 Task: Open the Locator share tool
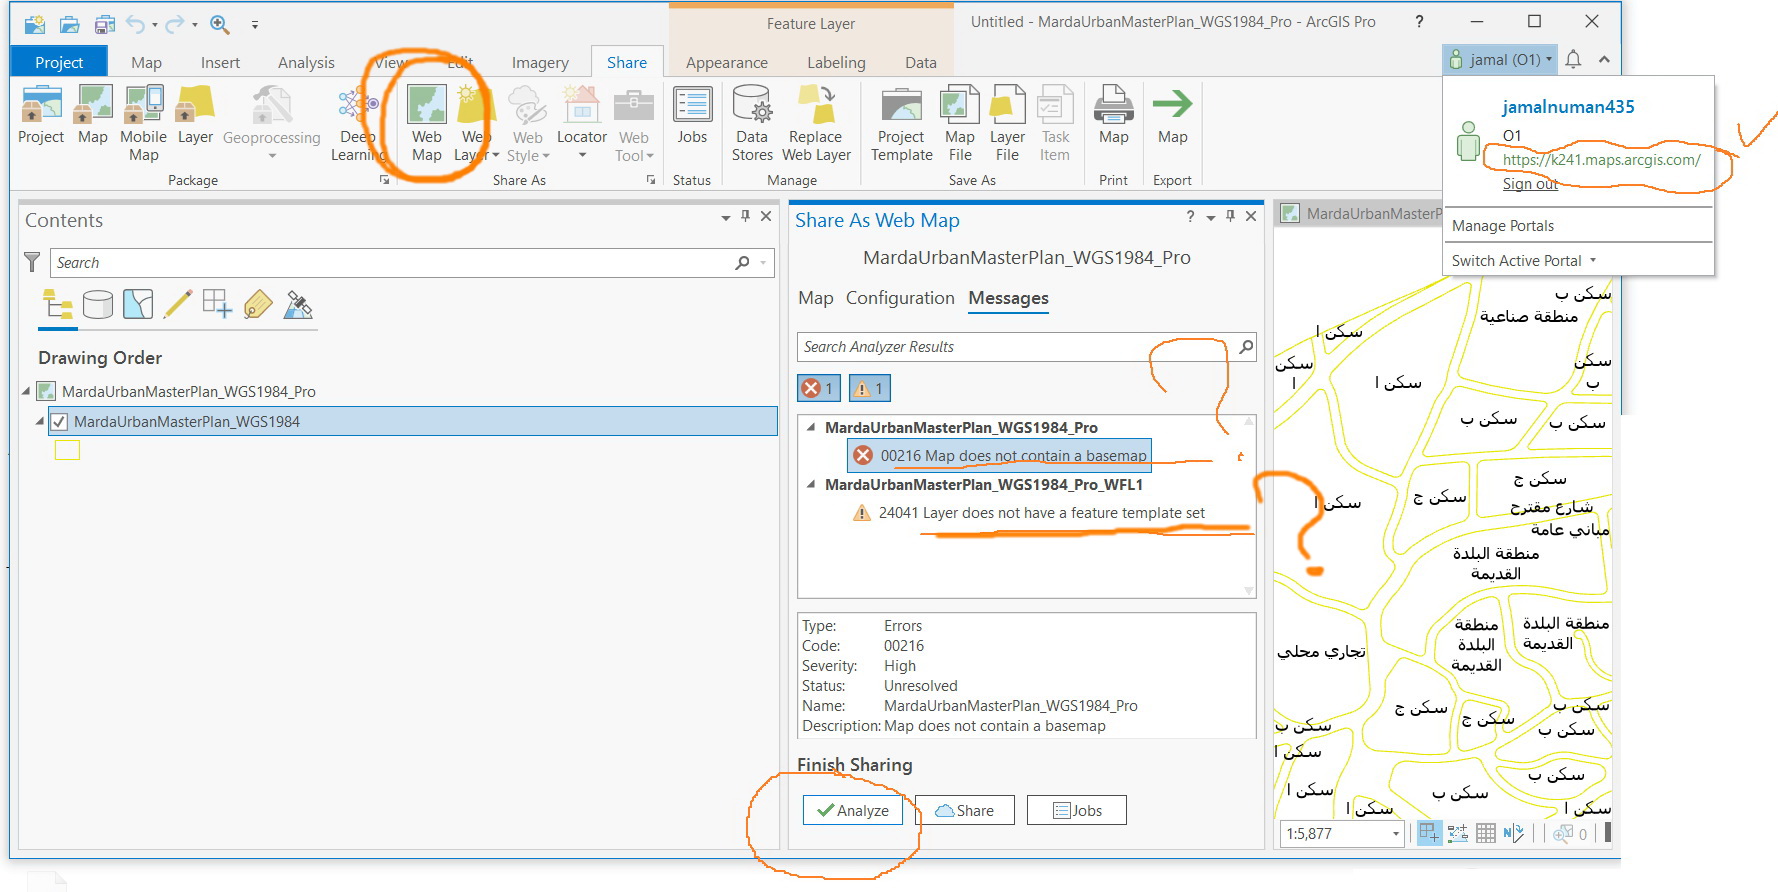582,123
